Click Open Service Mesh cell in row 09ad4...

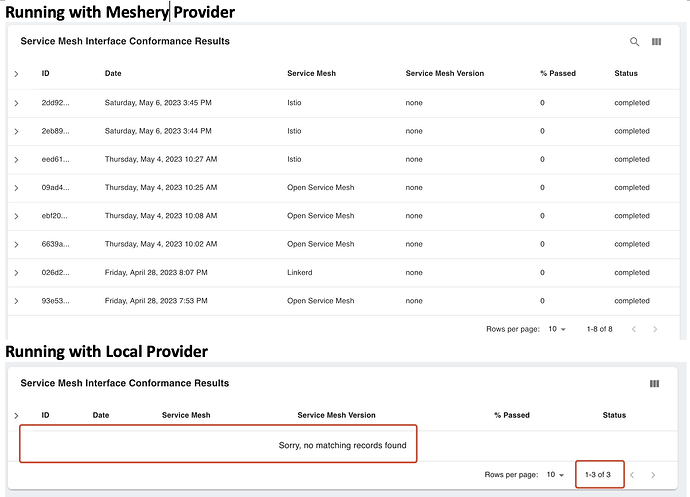(x=320, y=187)
